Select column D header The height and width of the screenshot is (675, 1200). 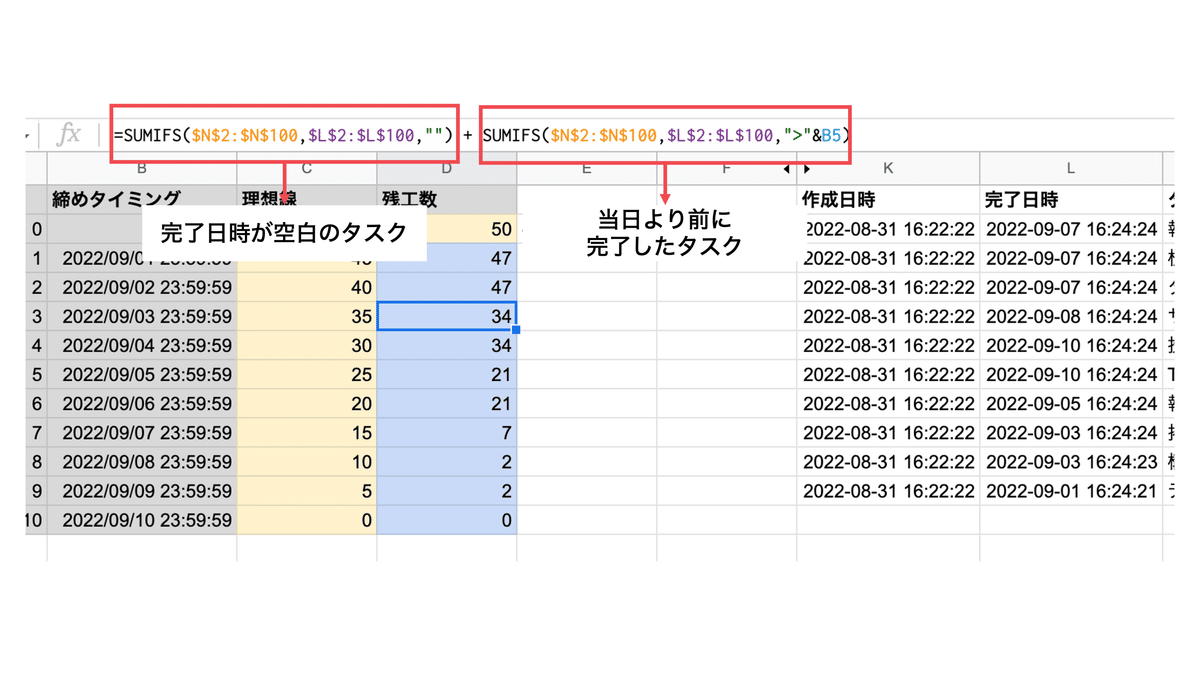coord(446,169)
